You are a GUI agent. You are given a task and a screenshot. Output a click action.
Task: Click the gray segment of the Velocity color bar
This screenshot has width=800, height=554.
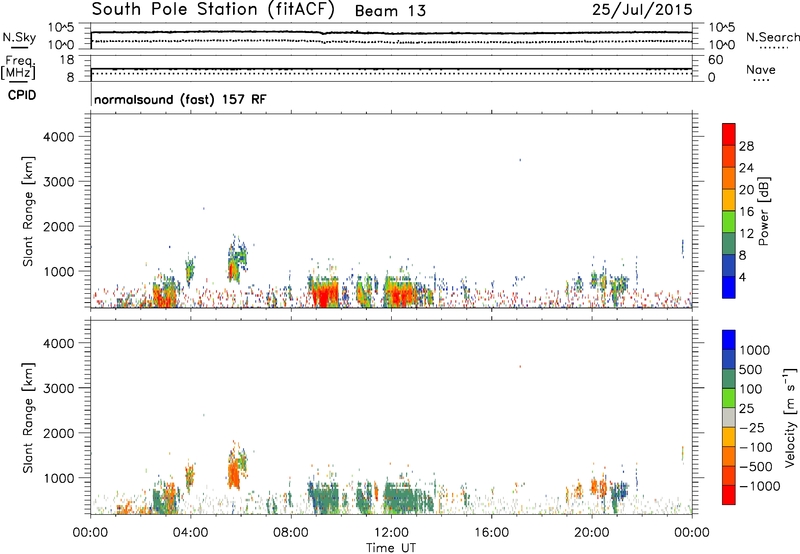[729, 418]
